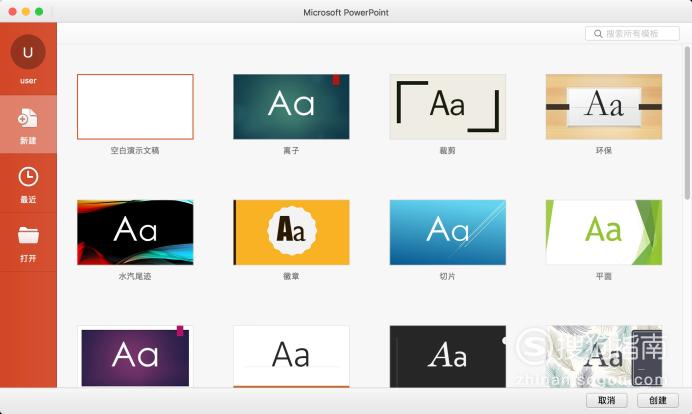The width and height of the screenshot is (692, 414).
Task: Click the 环保 label text
Action: [604, 151]
